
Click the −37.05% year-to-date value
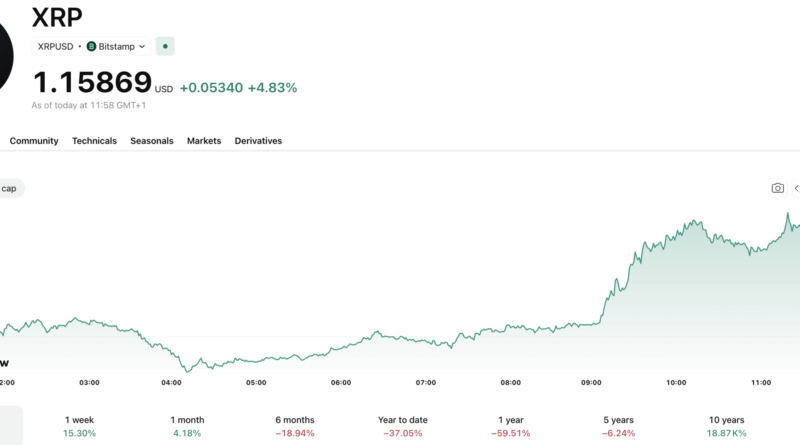403,433
